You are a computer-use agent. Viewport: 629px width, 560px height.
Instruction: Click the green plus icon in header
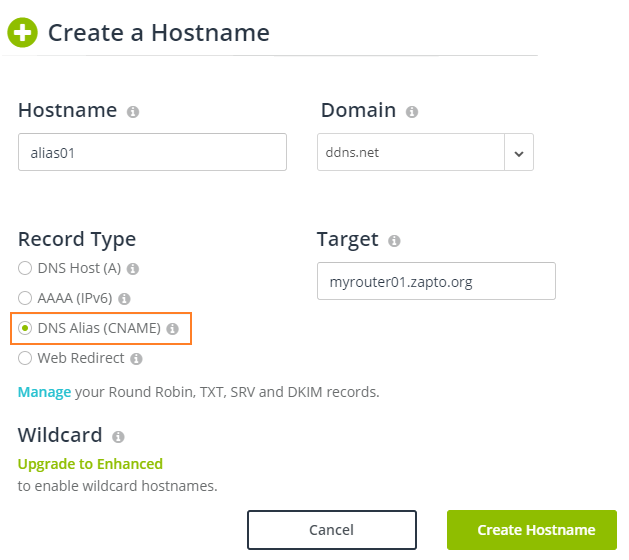coord(22,32)
